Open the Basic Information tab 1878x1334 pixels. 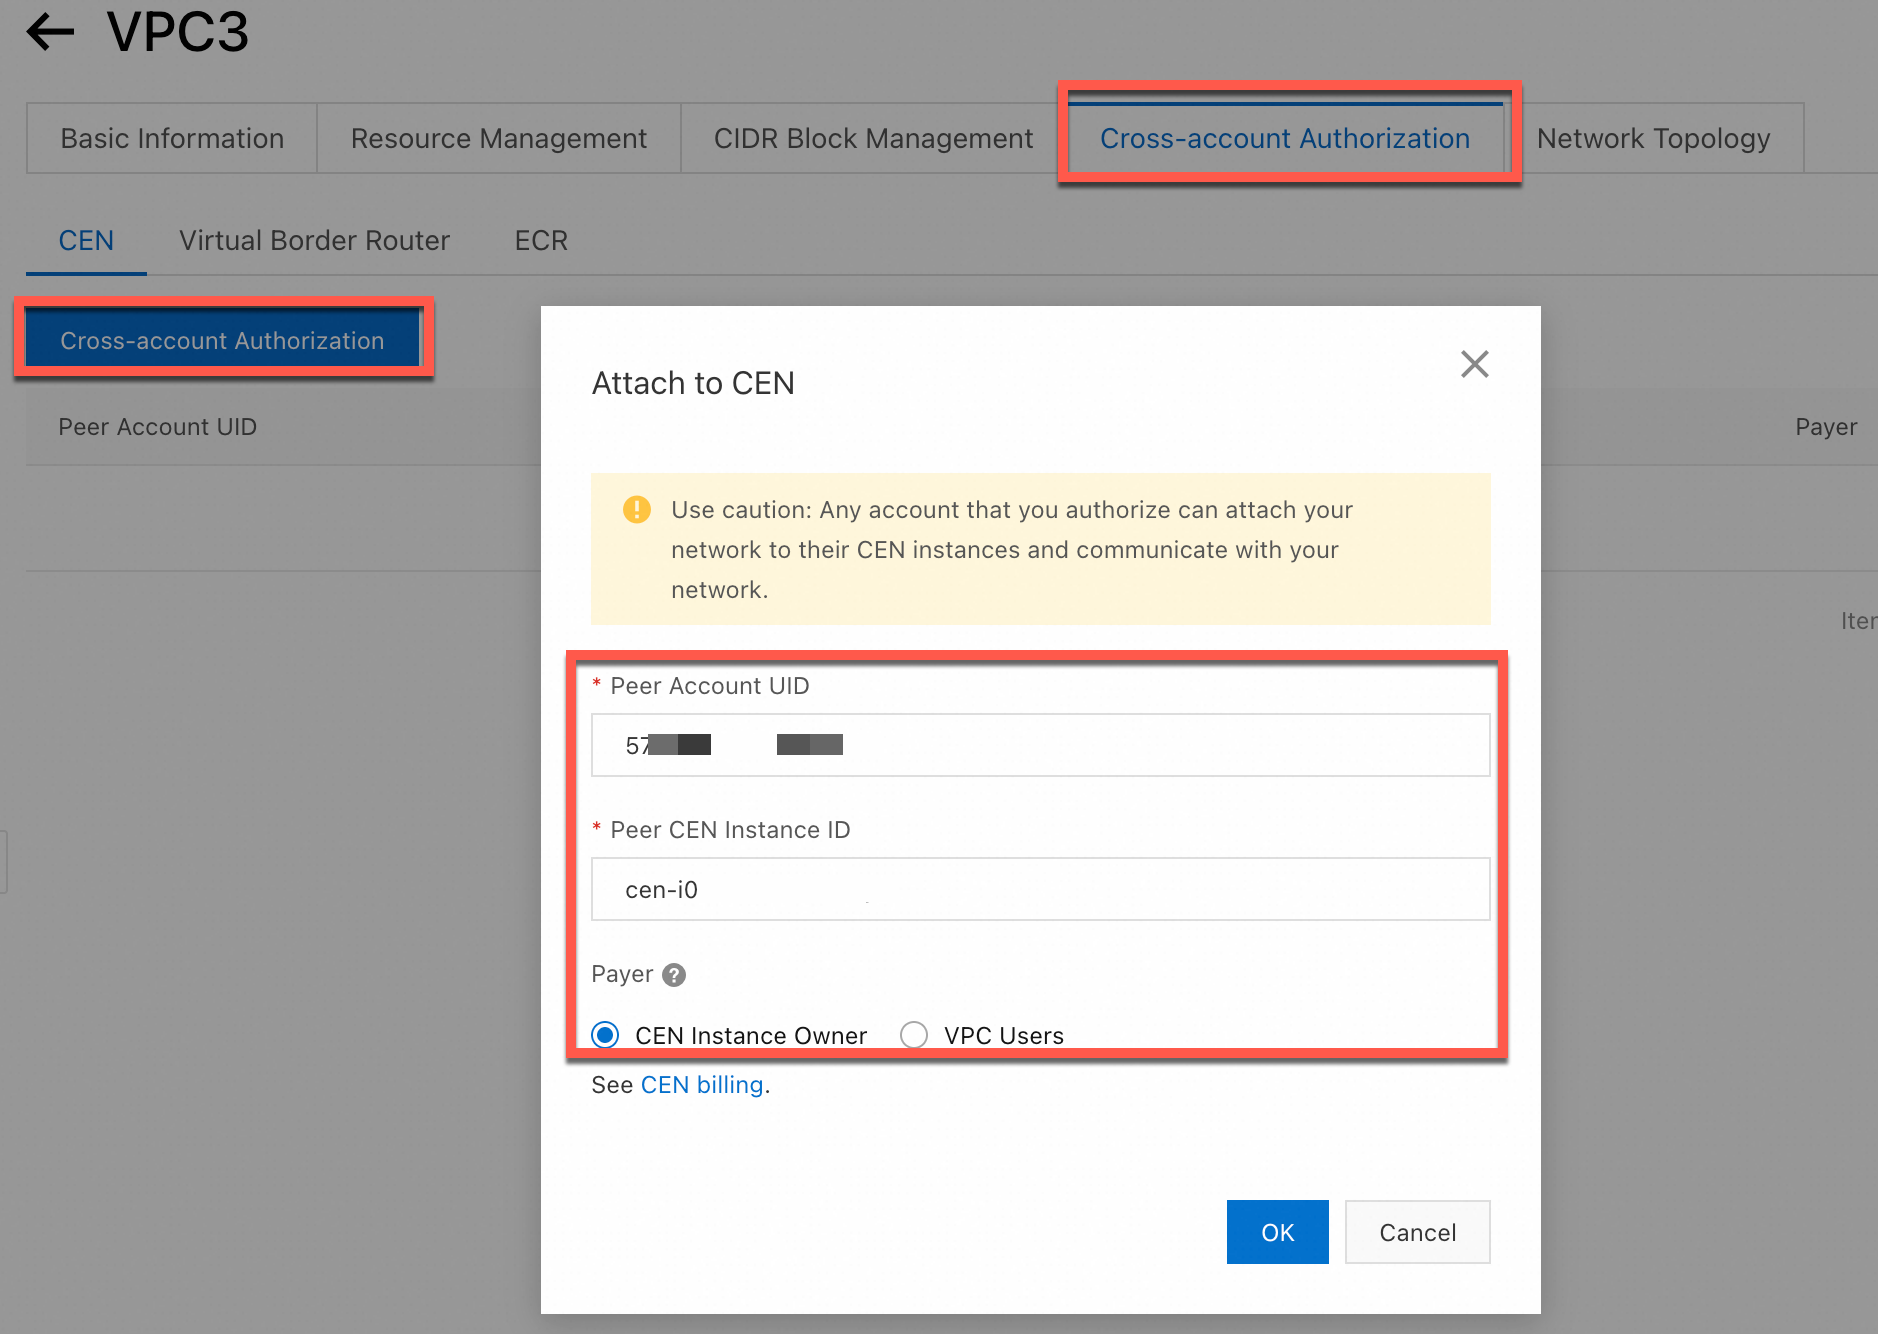coord(172,138)
